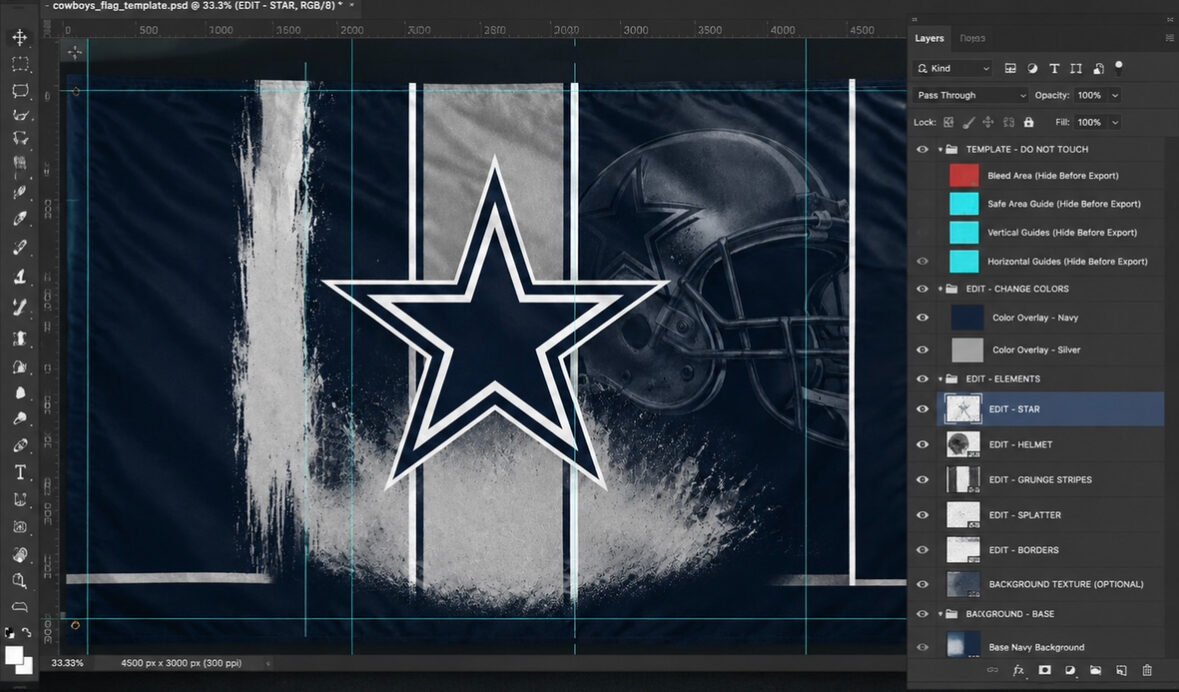The height and width of the screenshot is (692, 1179).
Task: Switch to the Layers tab
Action: click(929, 38)
